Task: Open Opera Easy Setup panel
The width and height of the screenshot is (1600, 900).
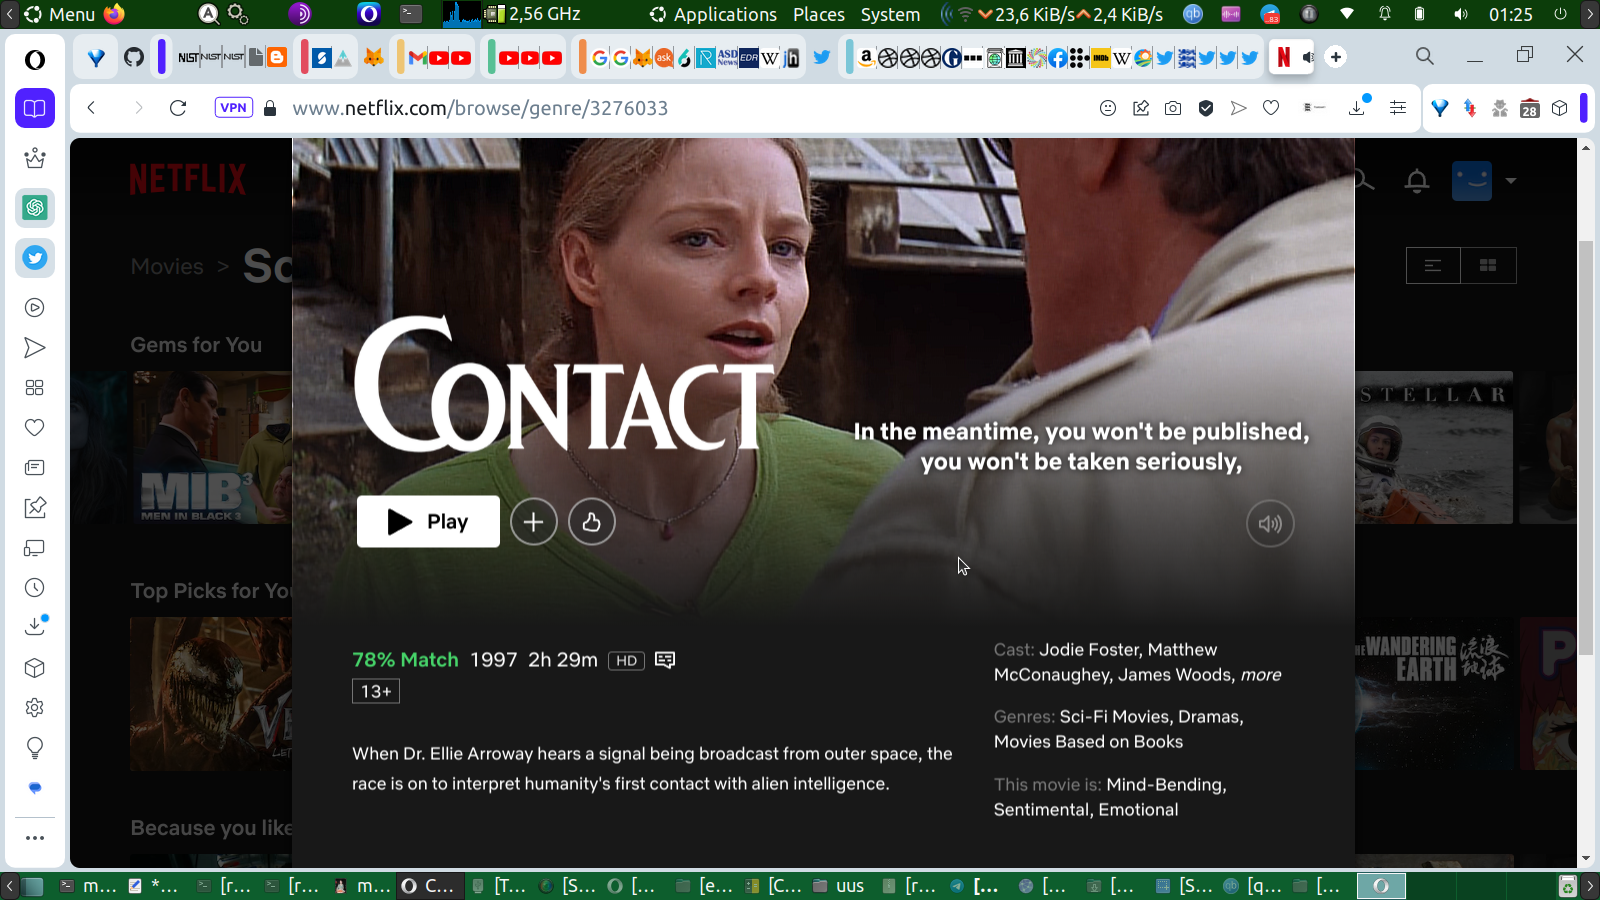Action: click(x=1398, y=108)
